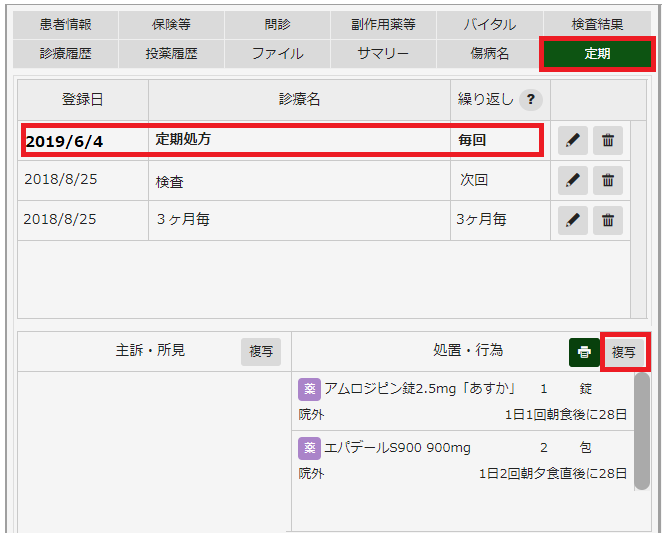
Task: Click 1日1回朝食後に28日 dosage text
Action: pyautogui.click(x=566, y=415)
